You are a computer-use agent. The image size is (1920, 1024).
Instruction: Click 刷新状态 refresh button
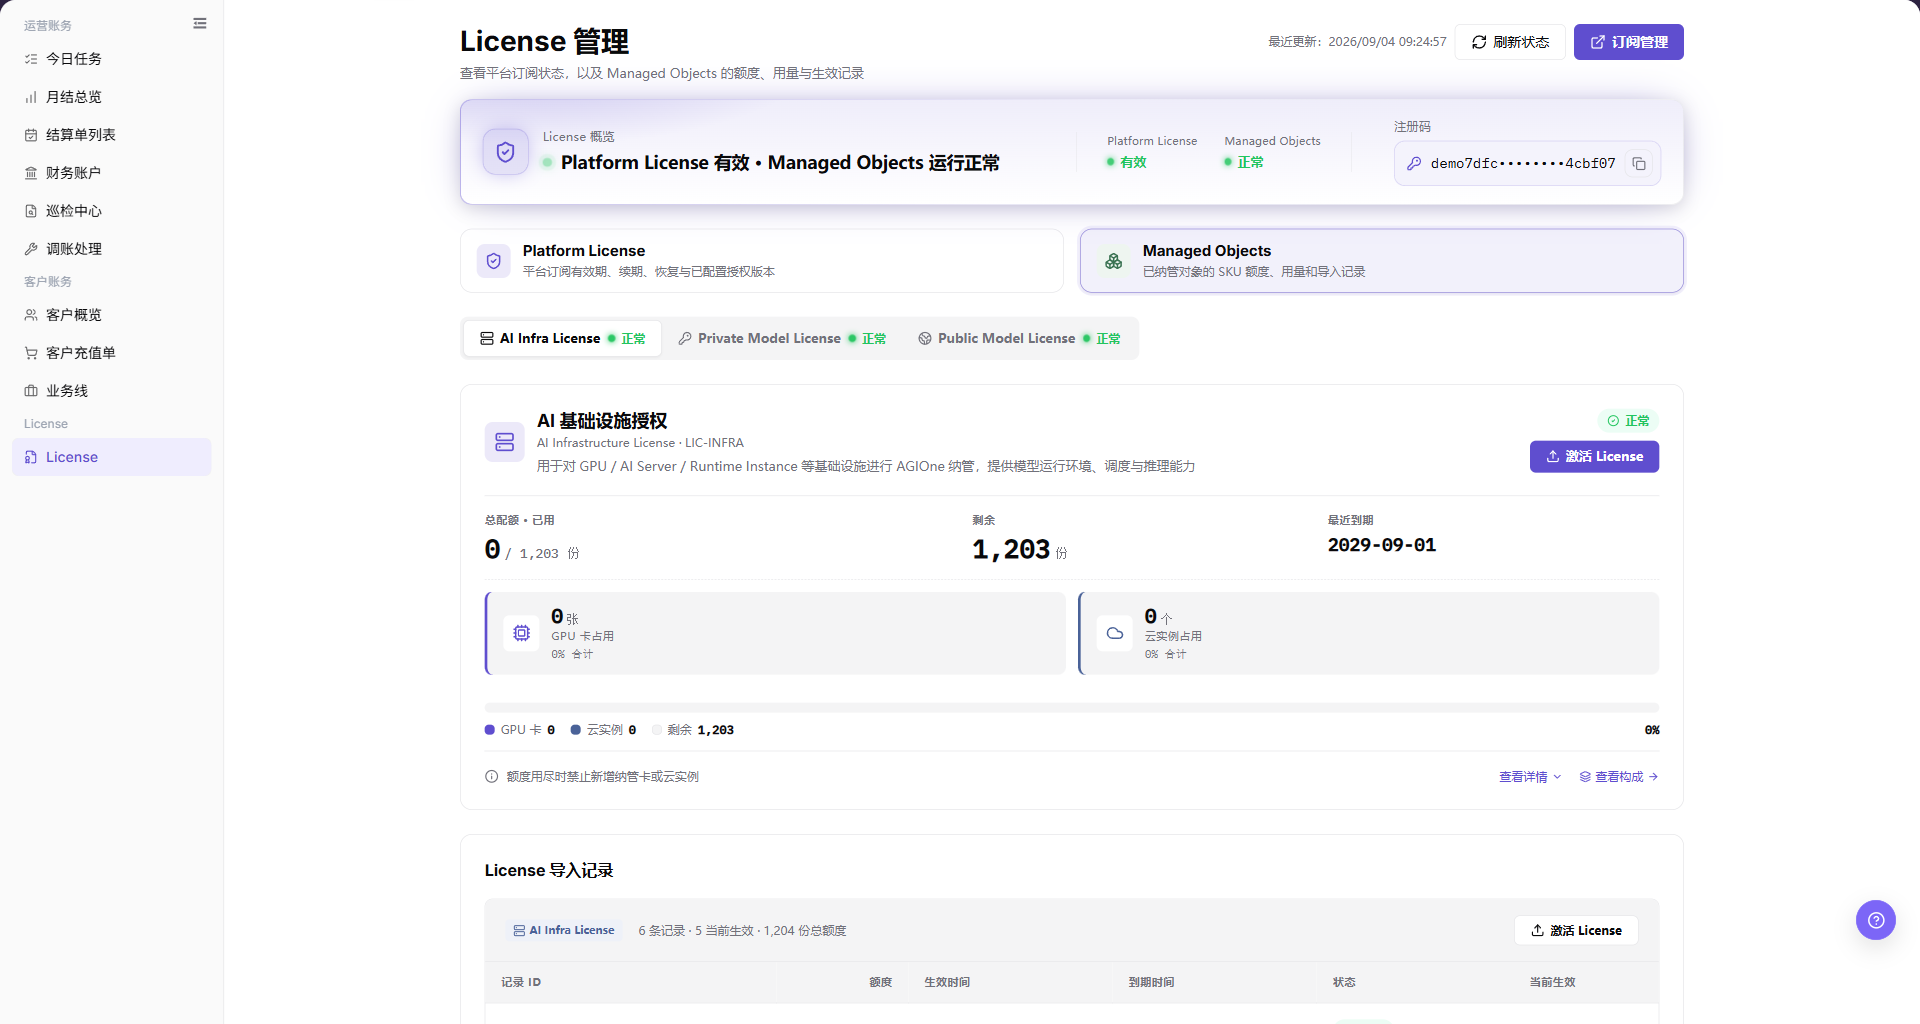click(x=1510, y=42)
